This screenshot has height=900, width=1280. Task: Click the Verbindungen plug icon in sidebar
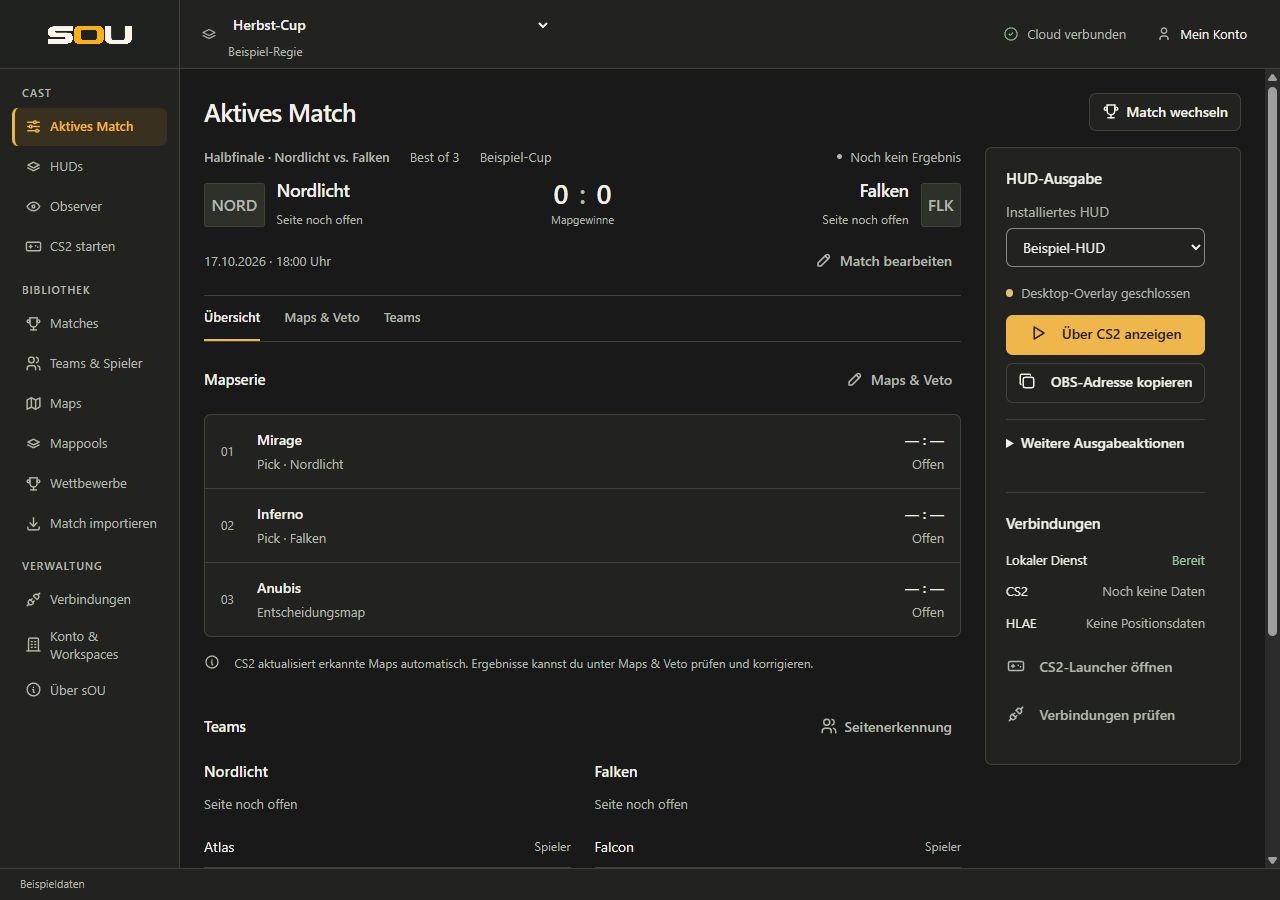[33, 600]
